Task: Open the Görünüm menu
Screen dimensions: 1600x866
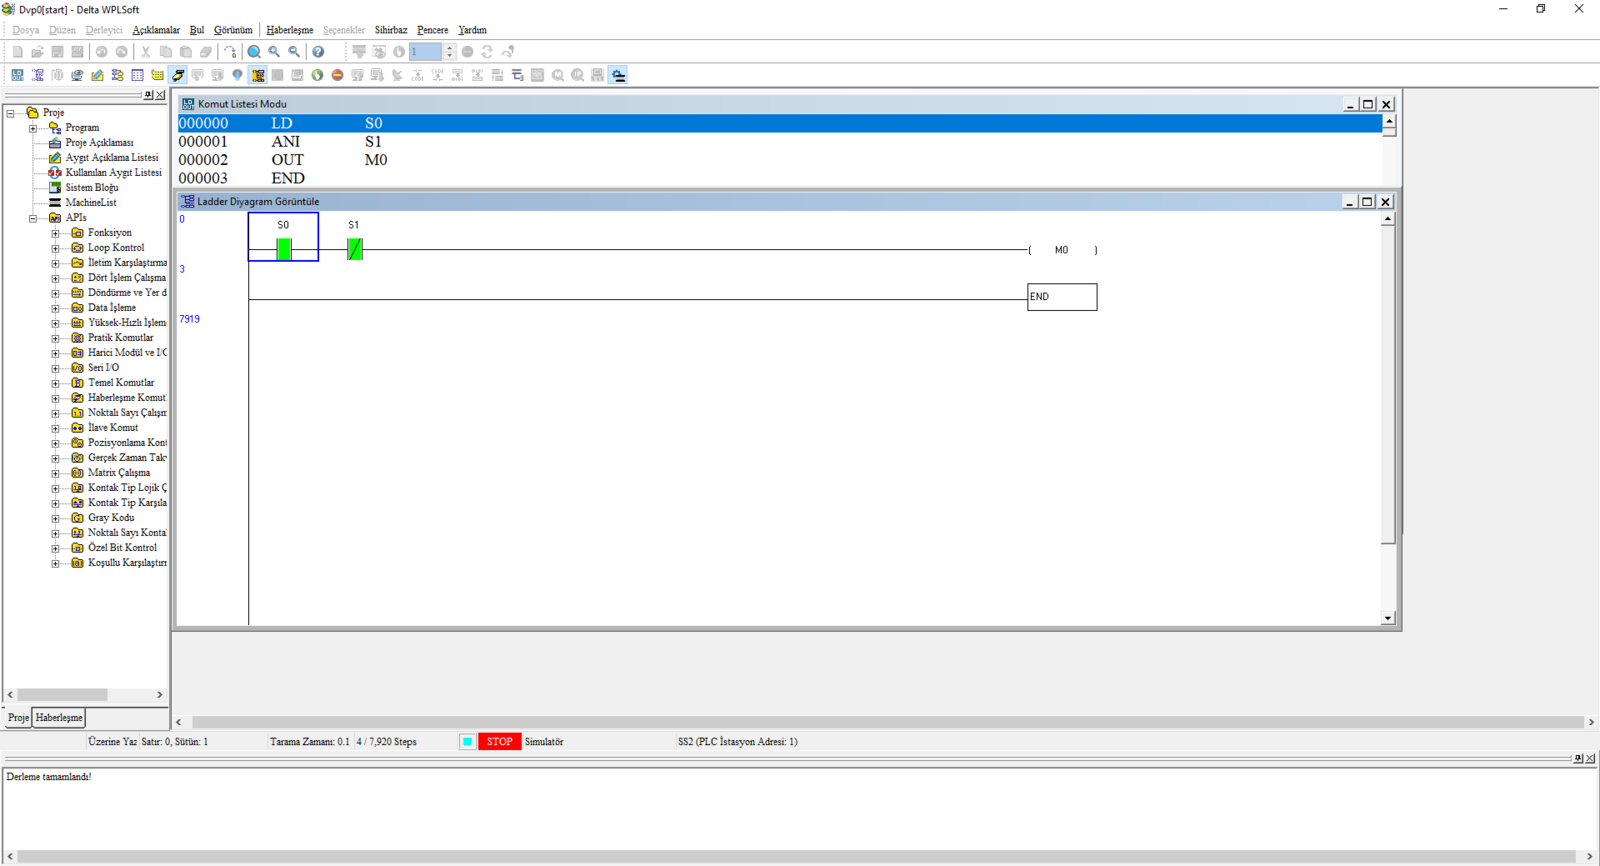Action: pyautogui.click(x=233, y=30)
